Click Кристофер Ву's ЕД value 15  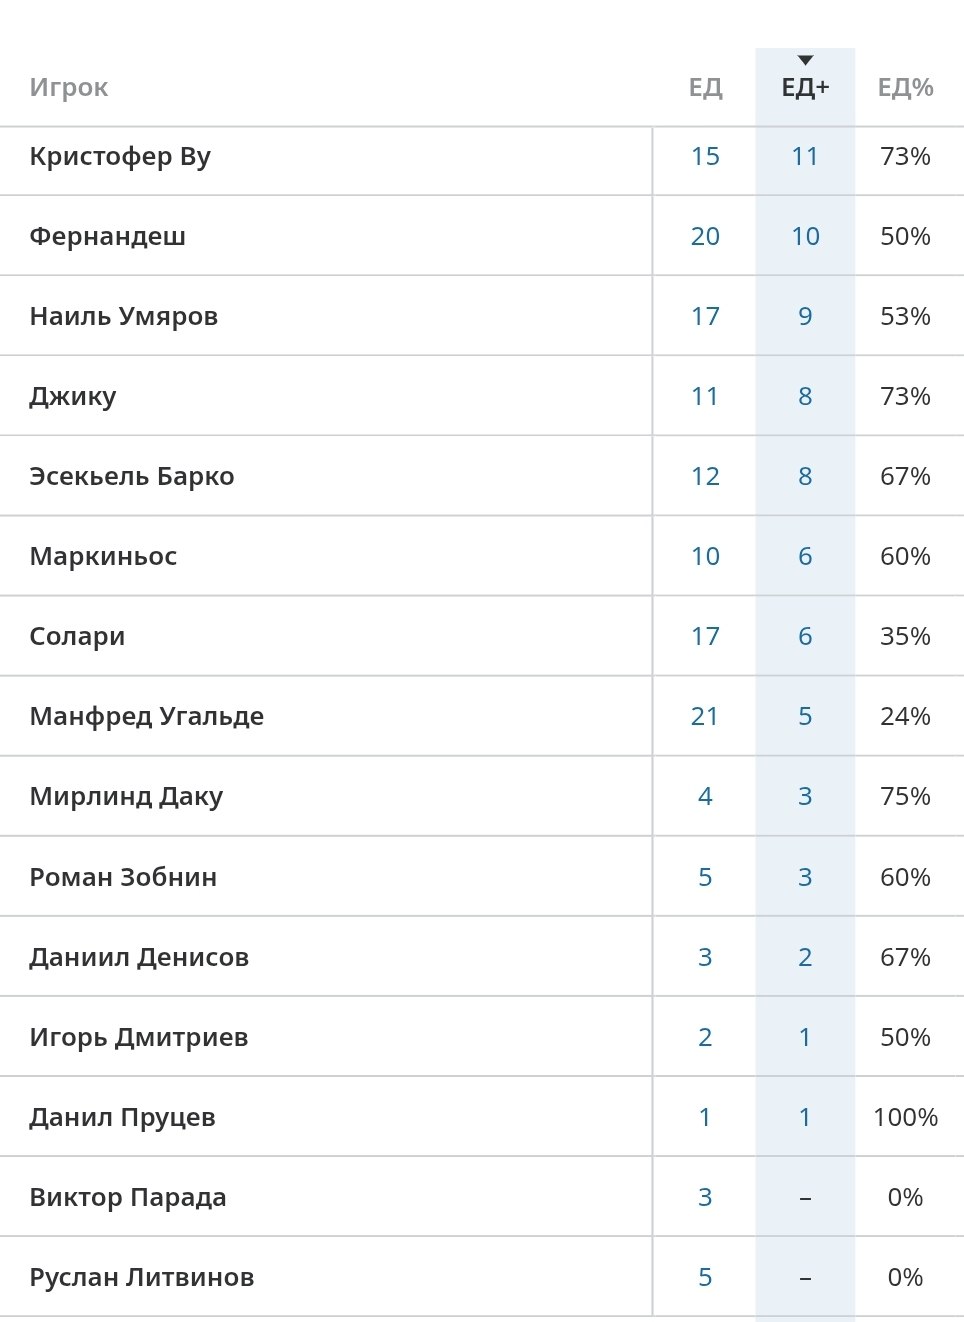tap(705, 157)
